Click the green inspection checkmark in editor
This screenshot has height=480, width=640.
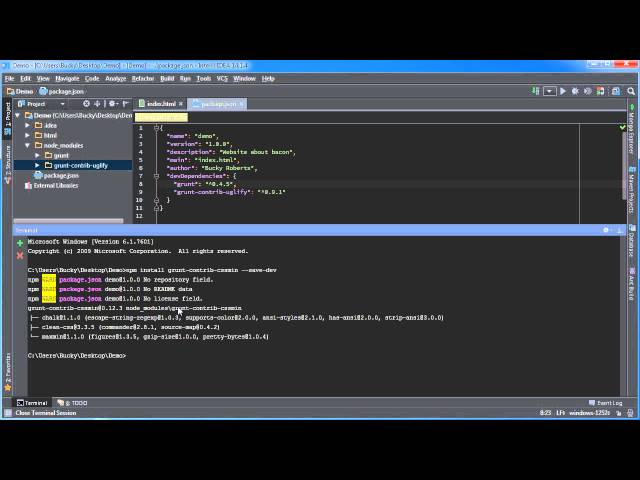[x=622, y=127]
